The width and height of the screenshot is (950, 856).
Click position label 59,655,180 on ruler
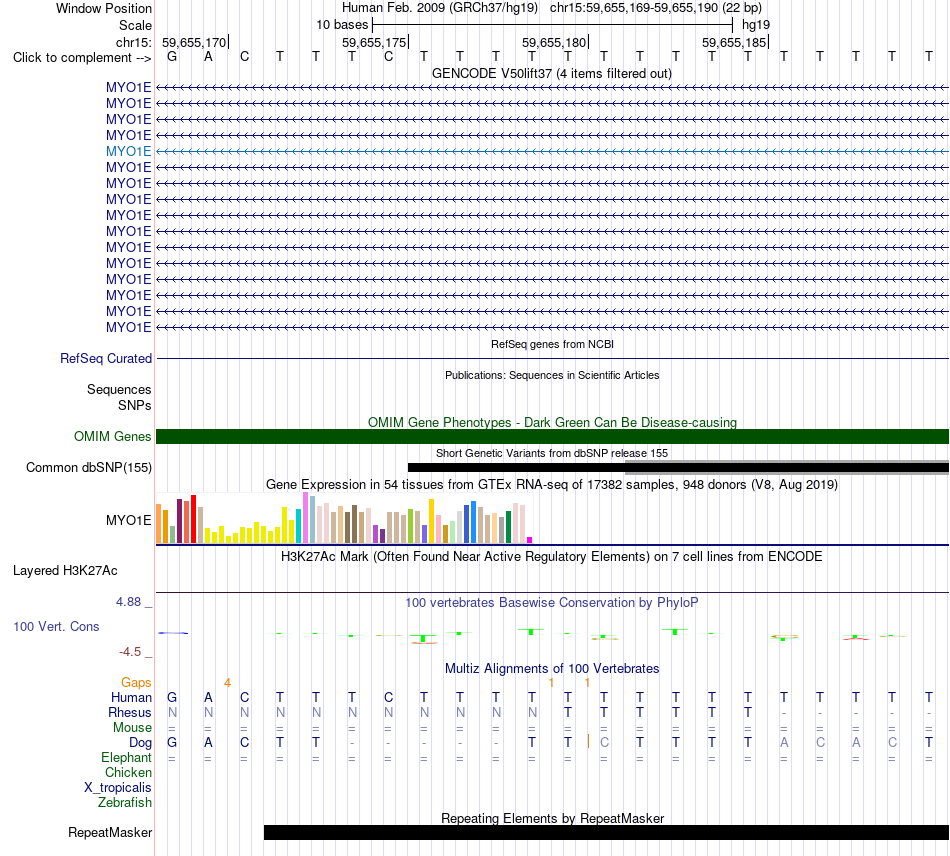[x=554, y=42]
